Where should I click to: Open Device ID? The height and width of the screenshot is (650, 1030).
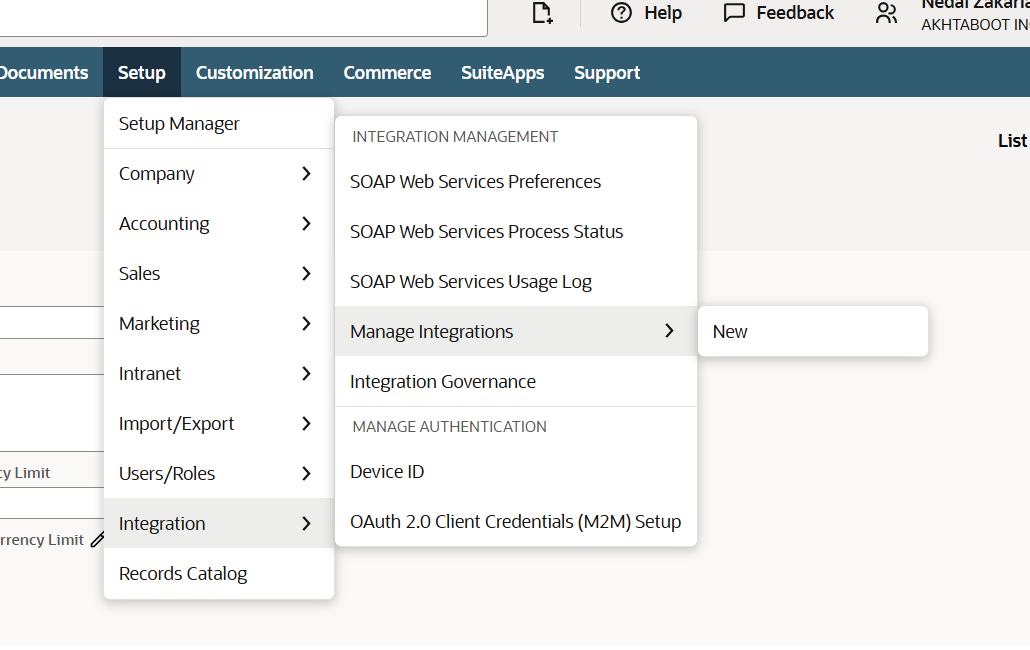pyautogui.click(x=516, y=471)
